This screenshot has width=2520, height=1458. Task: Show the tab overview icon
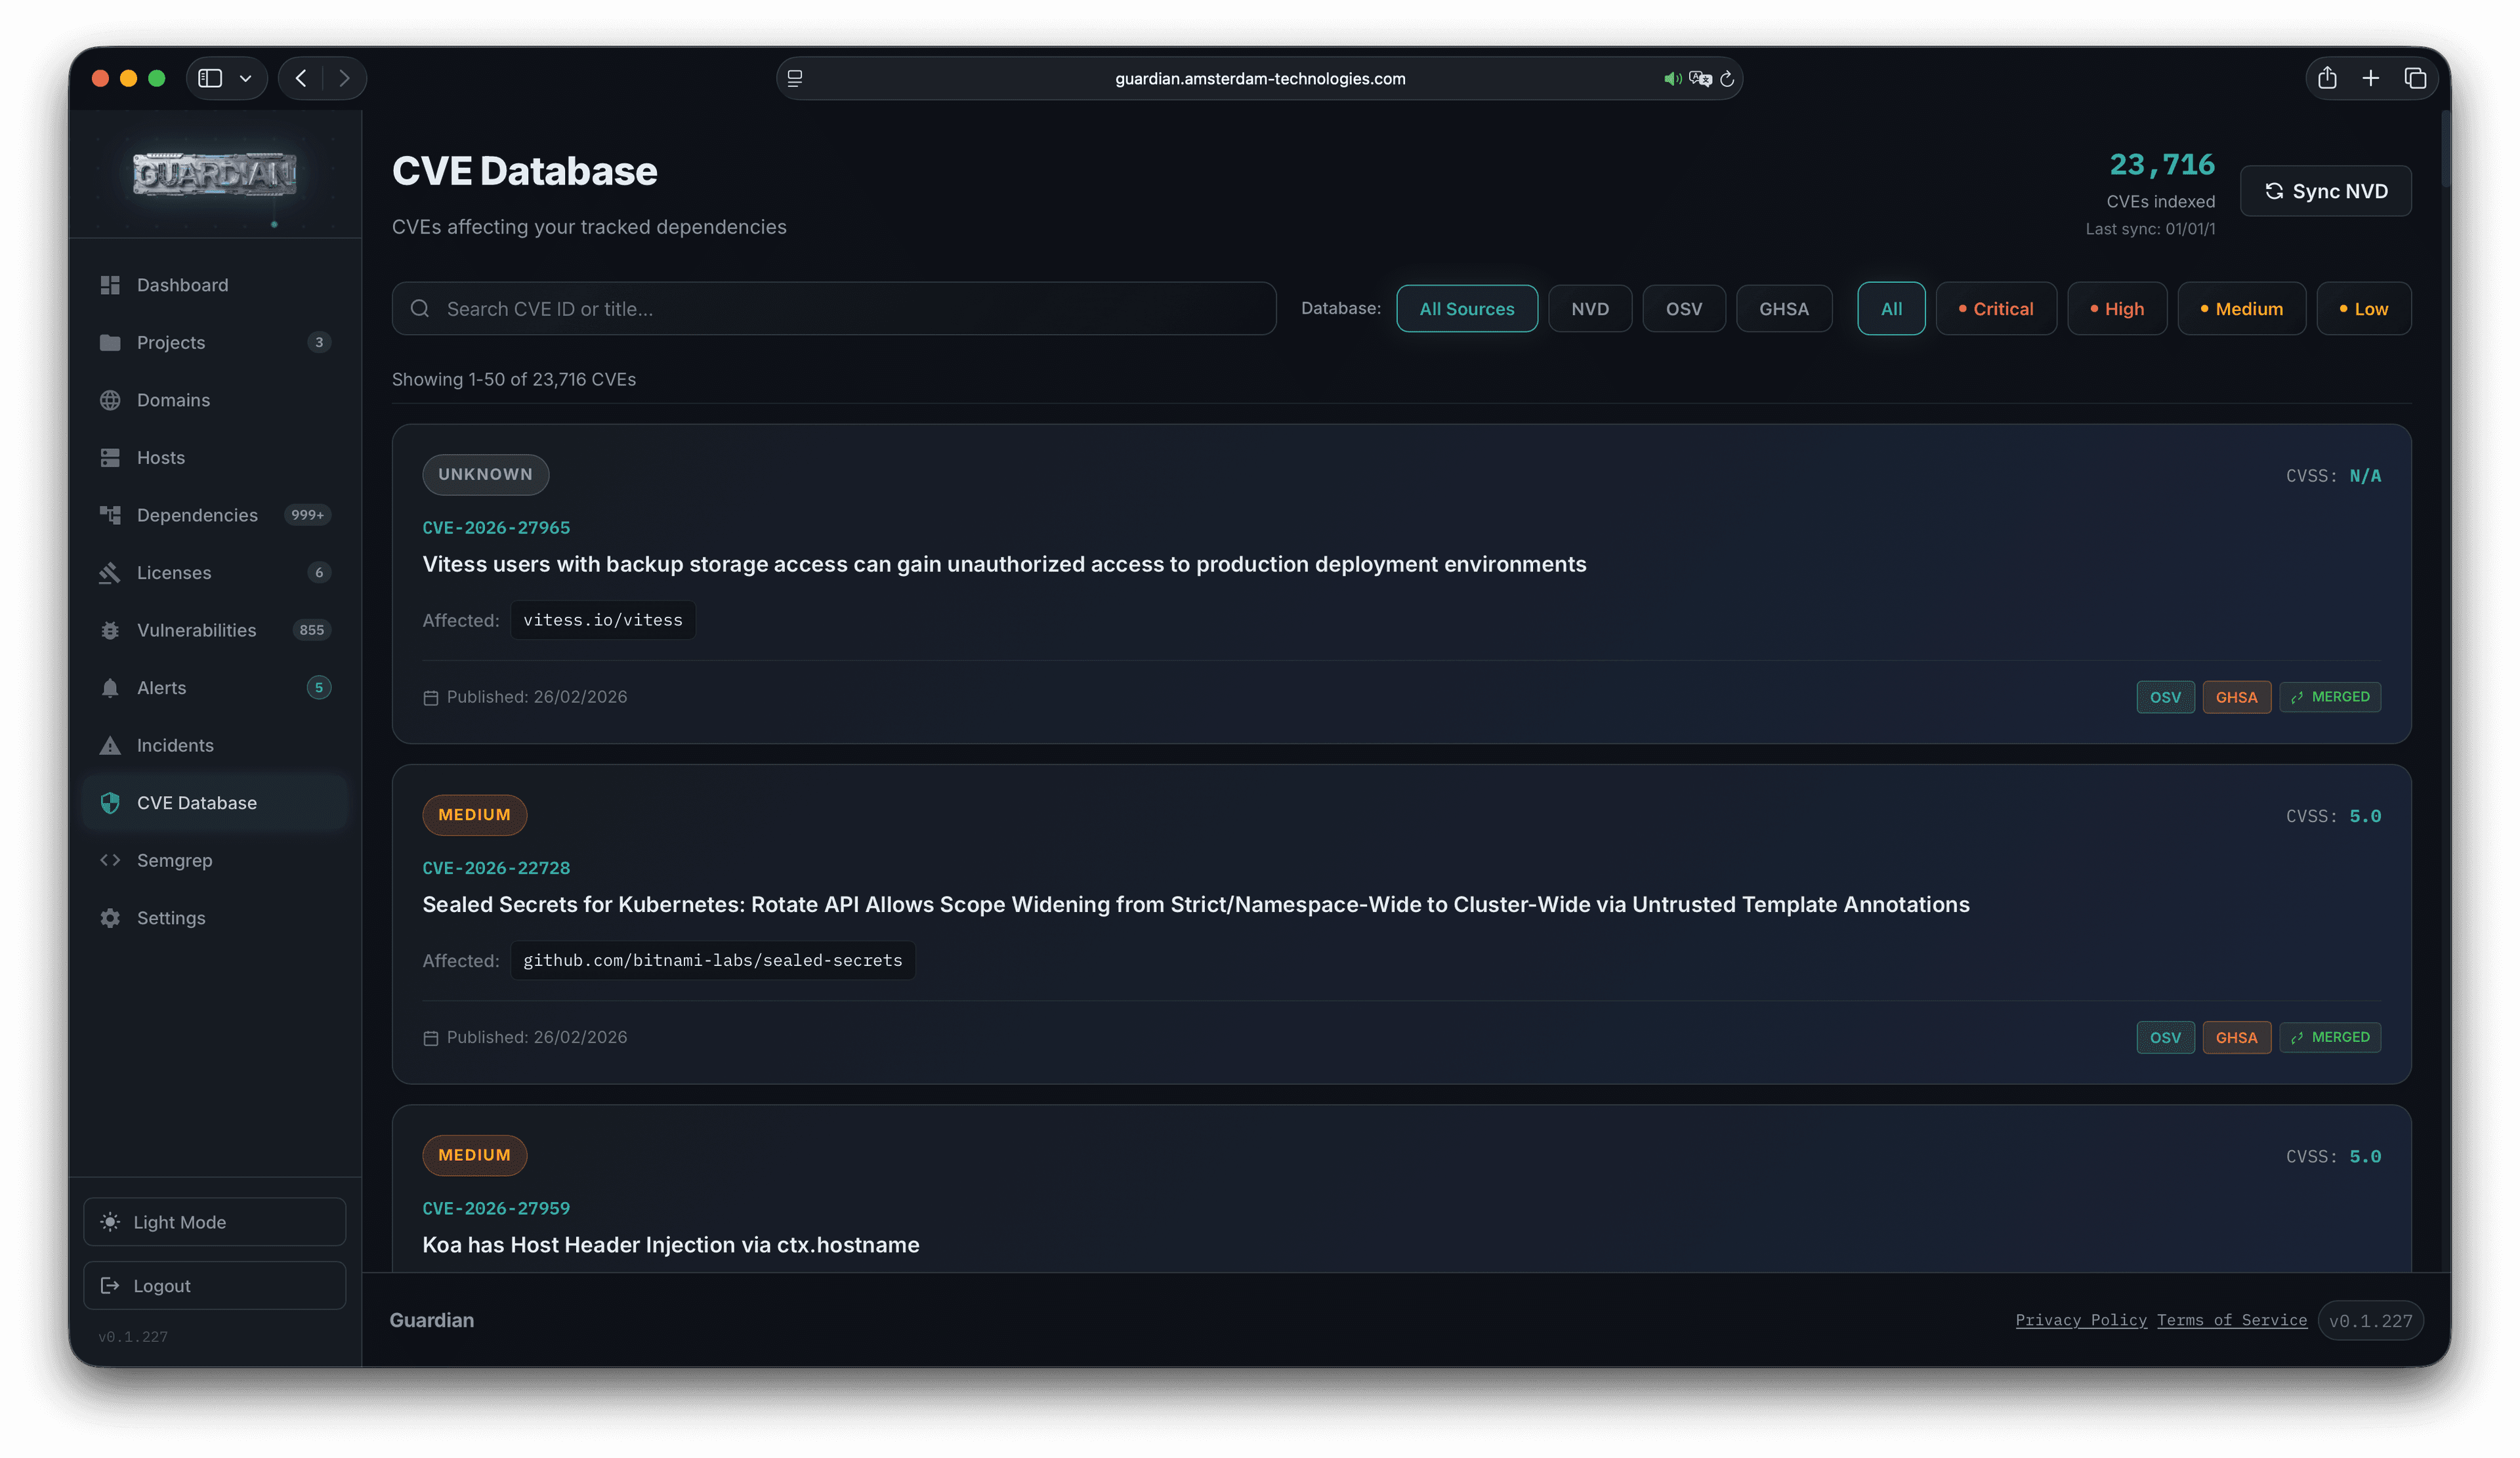coord(2415,78)
